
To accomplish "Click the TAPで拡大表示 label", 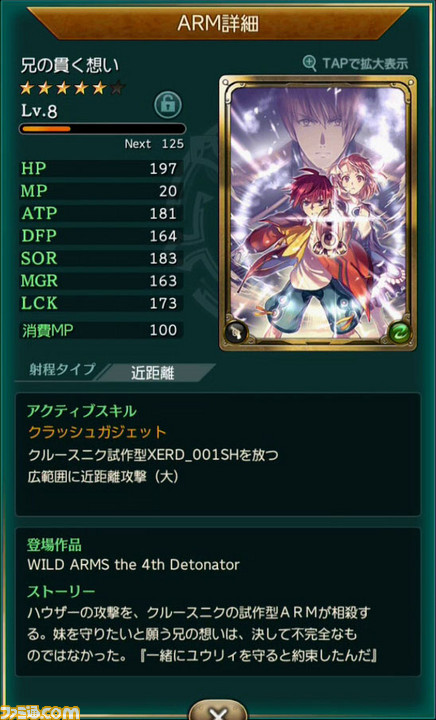I will coord(365,63).
